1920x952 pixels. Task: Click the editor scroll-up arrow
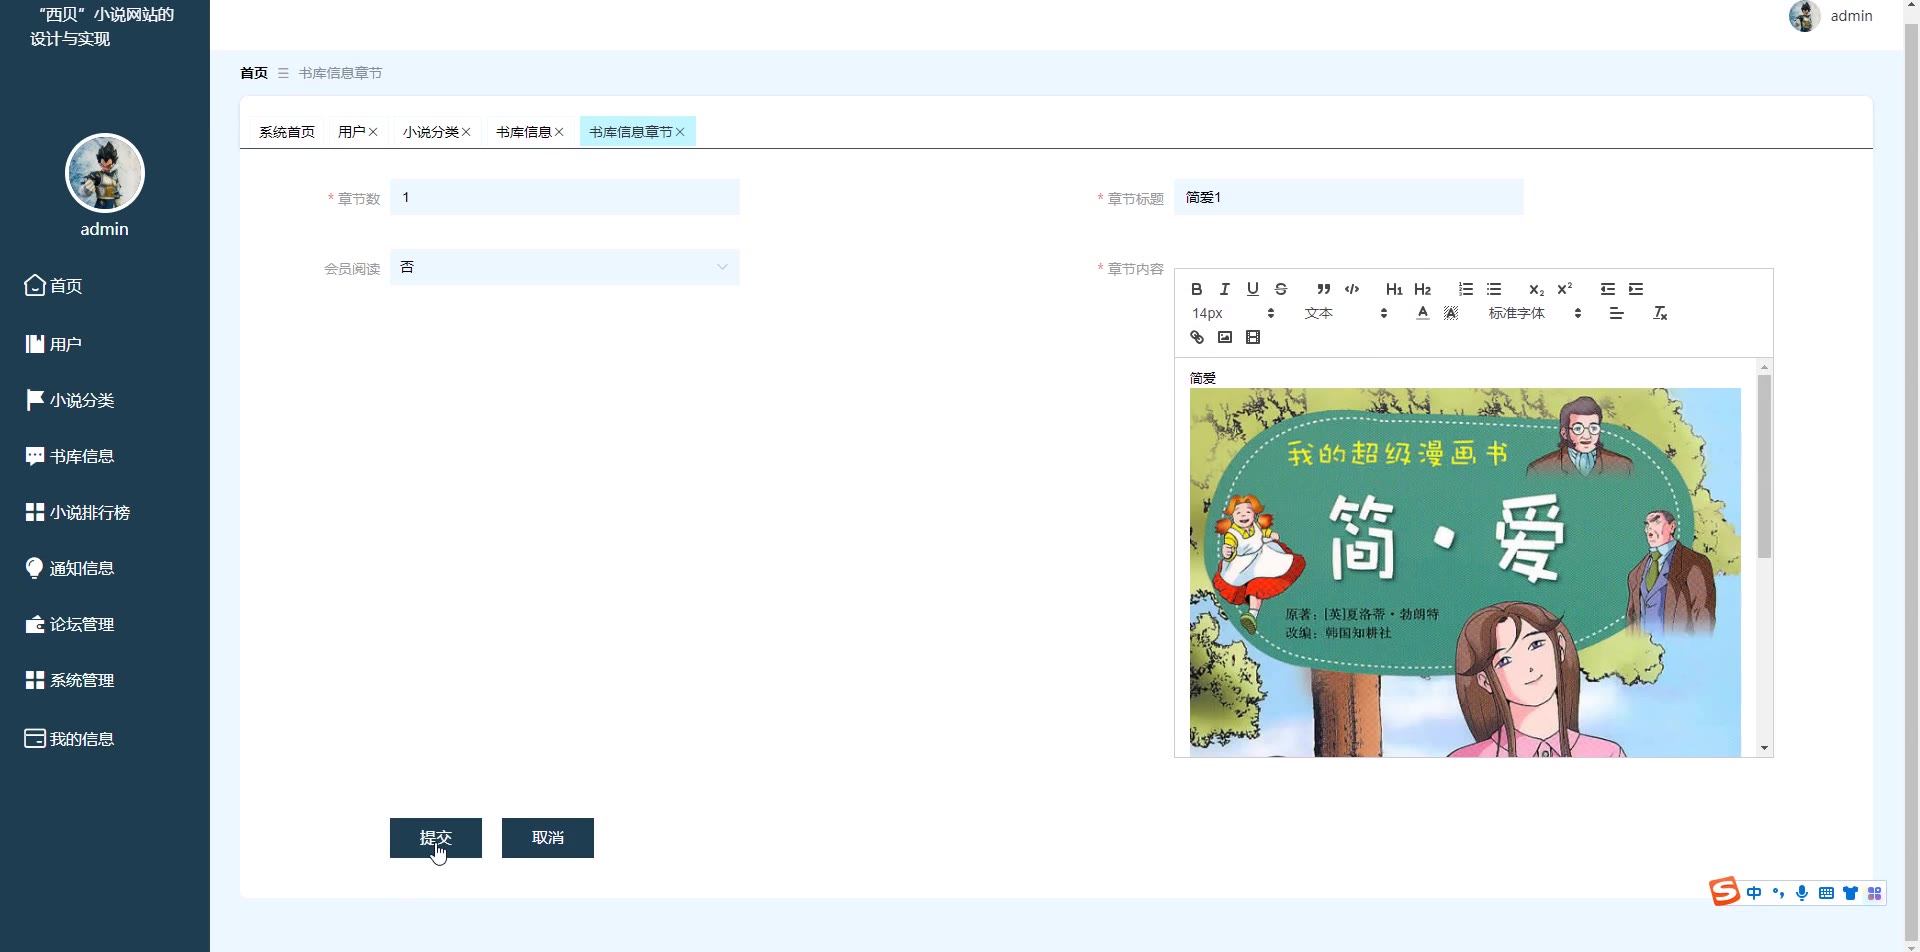point(1764,367)
